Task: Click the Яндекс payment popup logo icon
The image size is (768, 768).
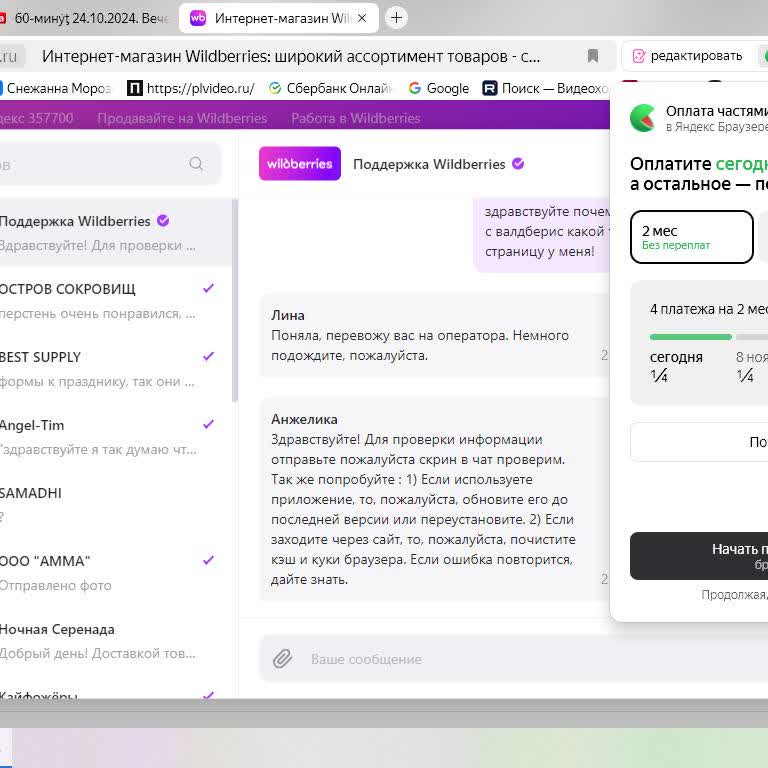Action: 643,118
